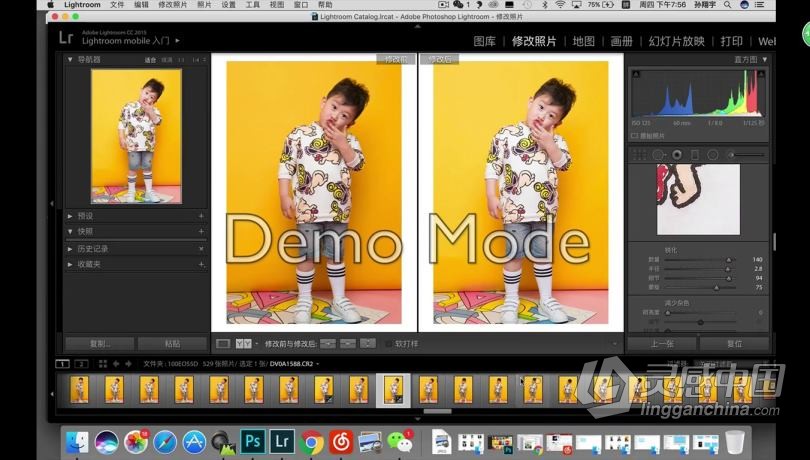810x460 pixels.
Task: Open Photos app from the Dock
Action: (x=136, y=442)
